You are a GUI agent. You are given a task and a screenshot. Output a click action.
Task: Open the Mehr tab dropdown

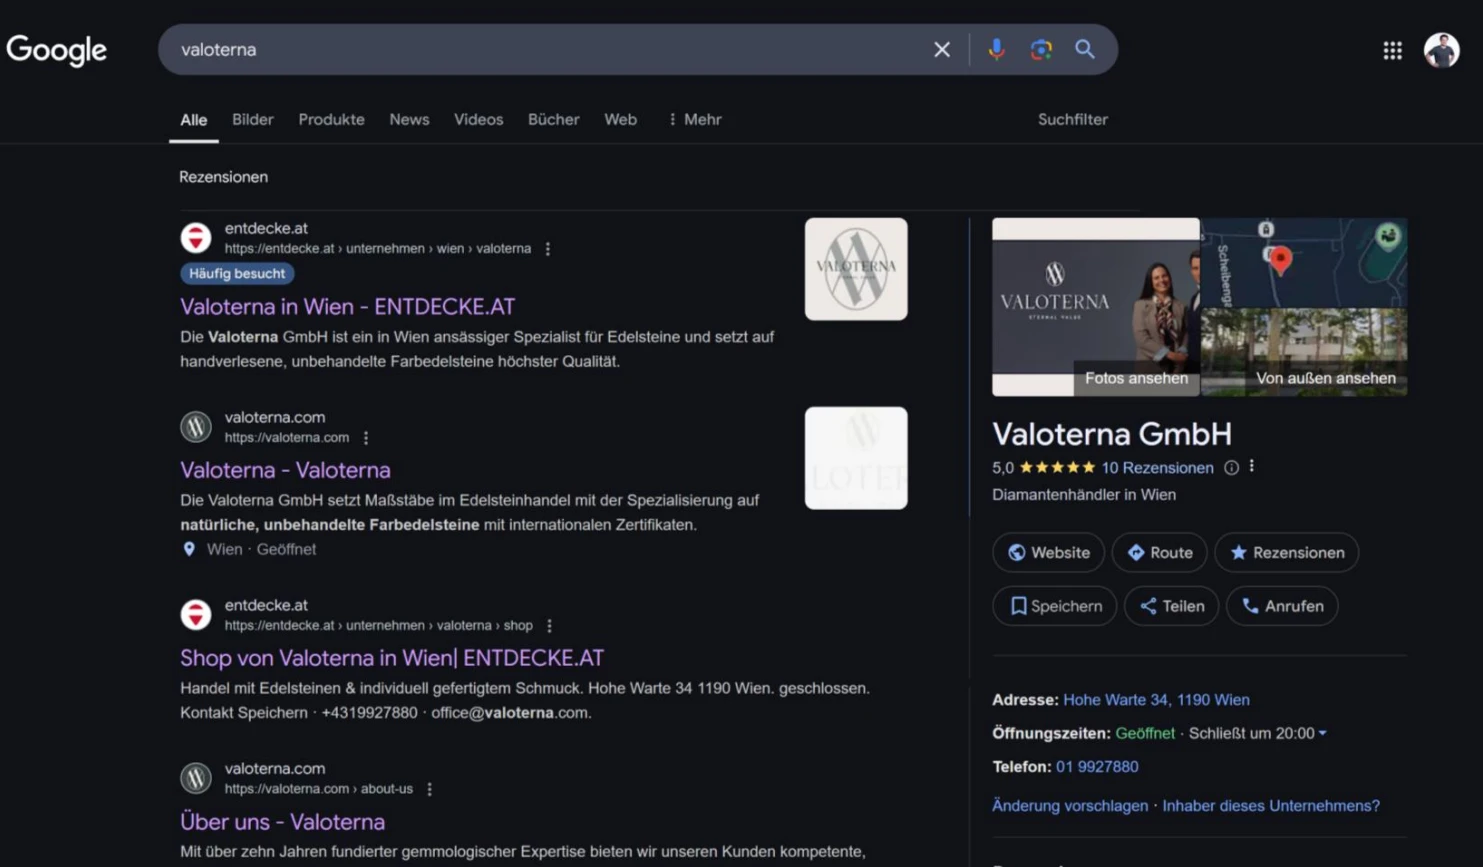(x=694, y=119)
